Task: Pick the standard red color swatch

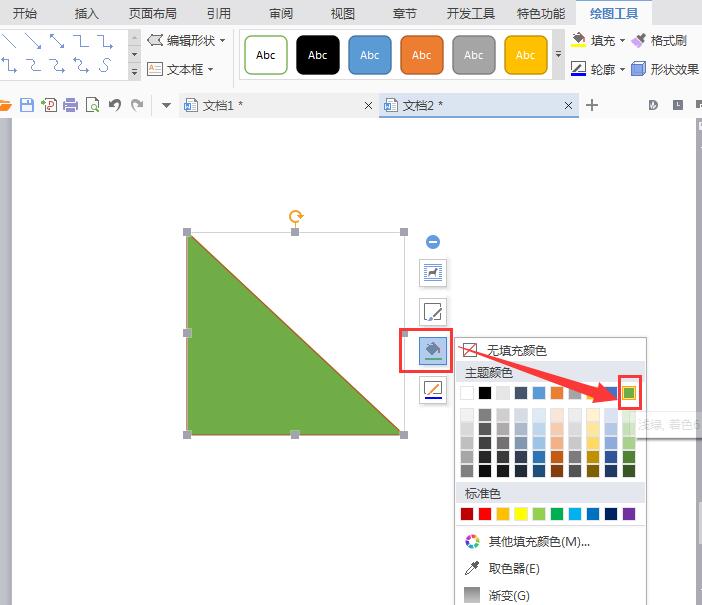Action: [x=485, y=514]
